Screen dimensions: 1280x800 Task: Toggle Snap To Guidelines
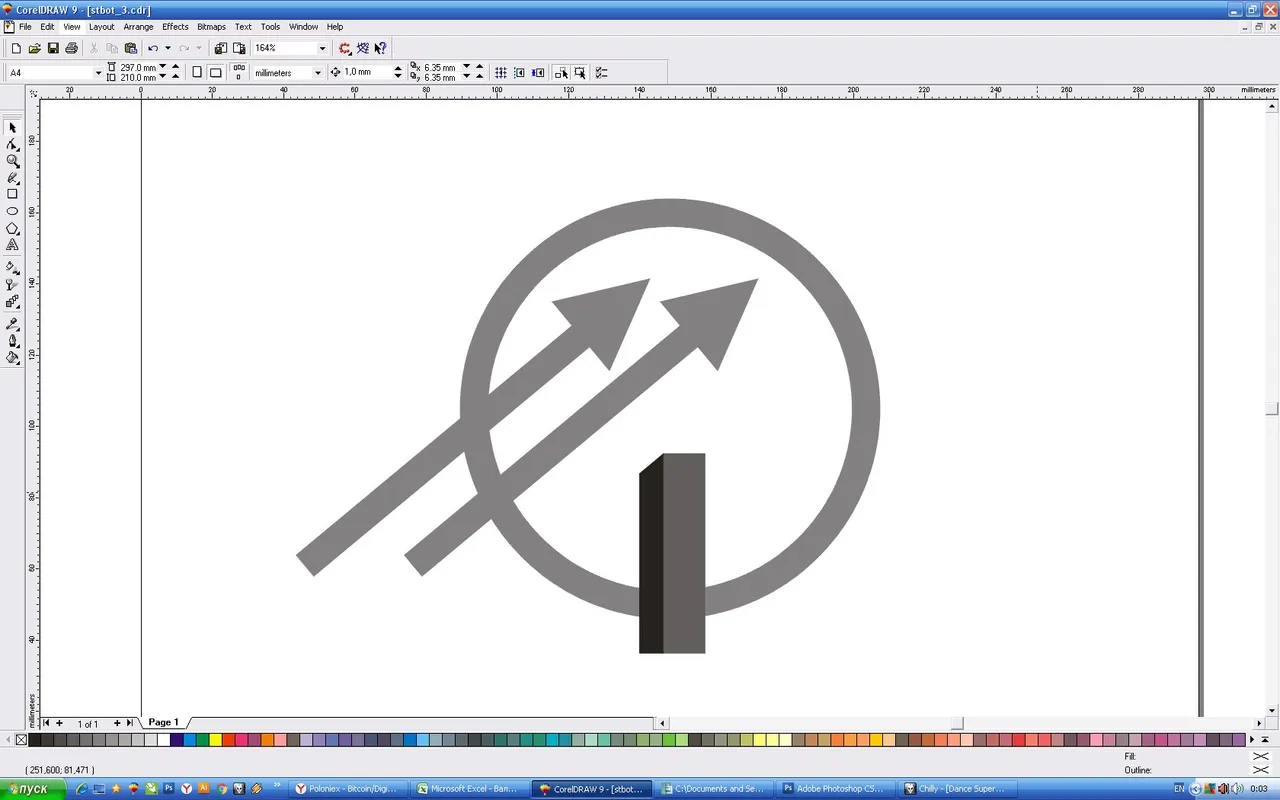[519, 73]
